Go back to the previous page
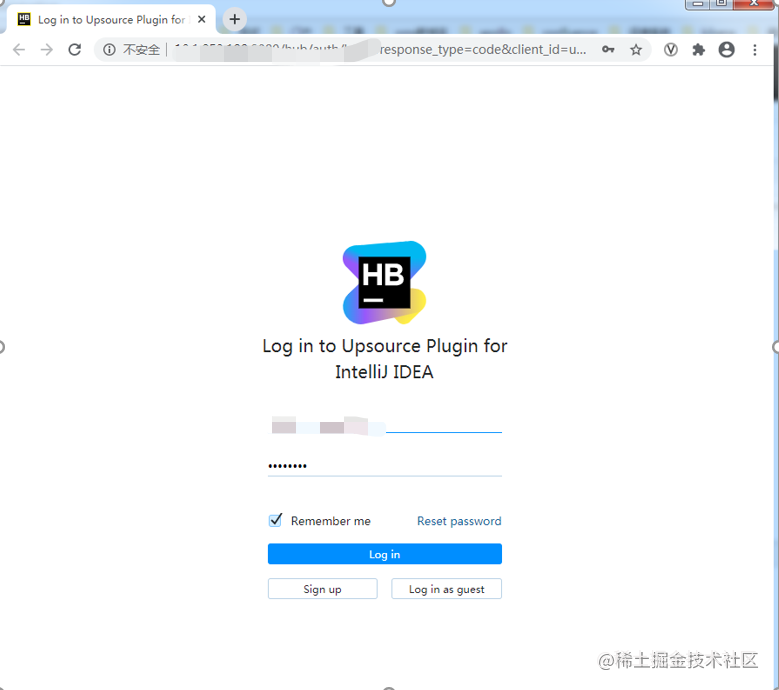 tap(19, 50)
